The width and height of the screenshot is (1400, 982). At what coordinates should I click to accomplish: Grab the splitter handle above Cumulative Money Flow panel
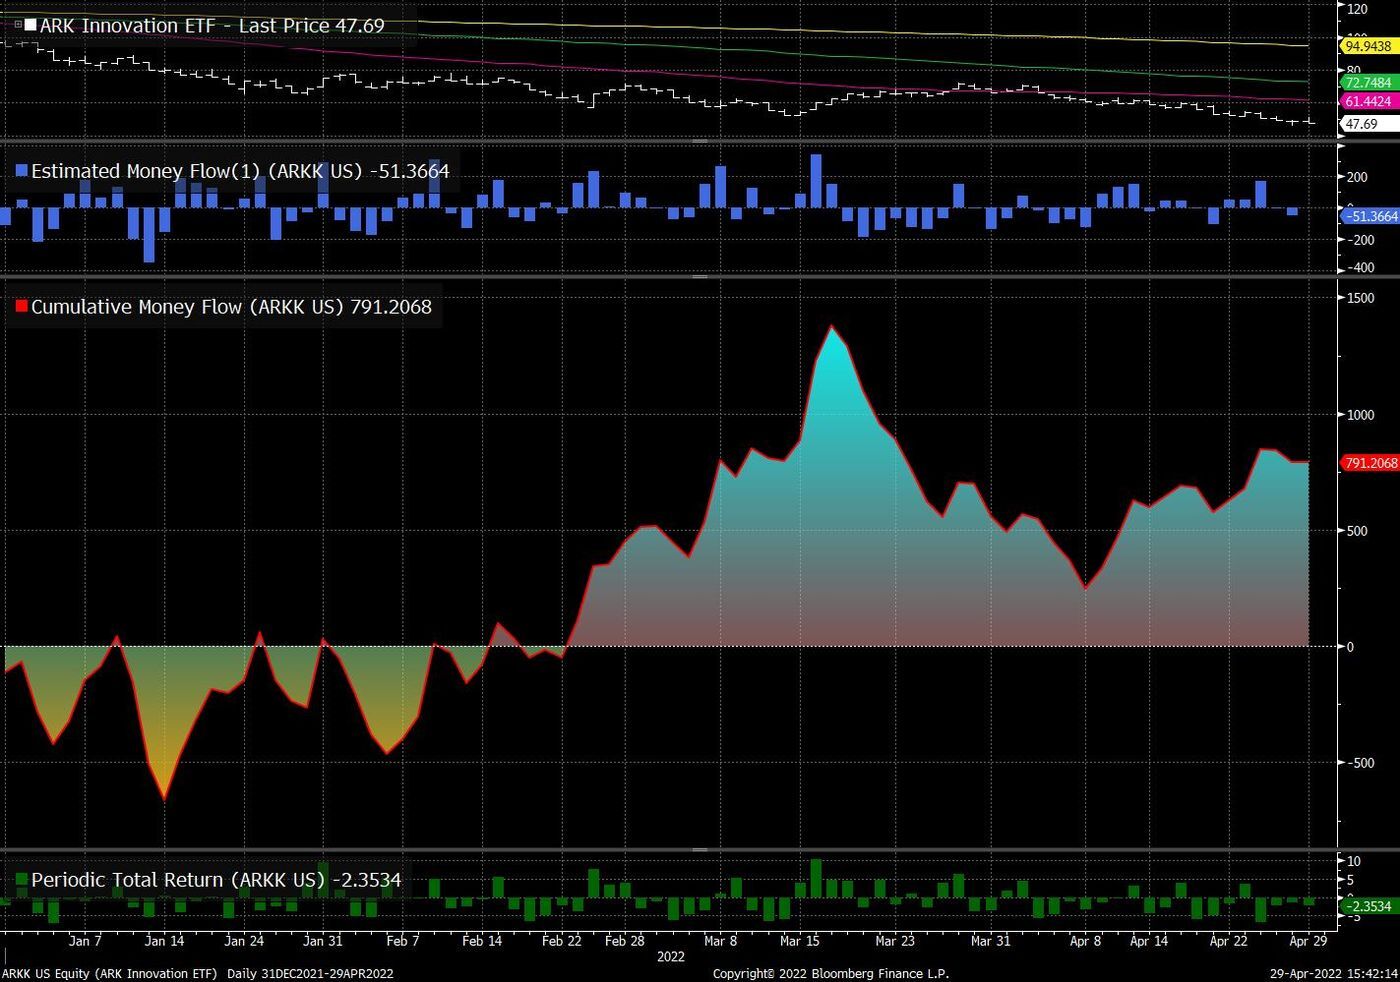pyautogui.click(x=700, y=277)
